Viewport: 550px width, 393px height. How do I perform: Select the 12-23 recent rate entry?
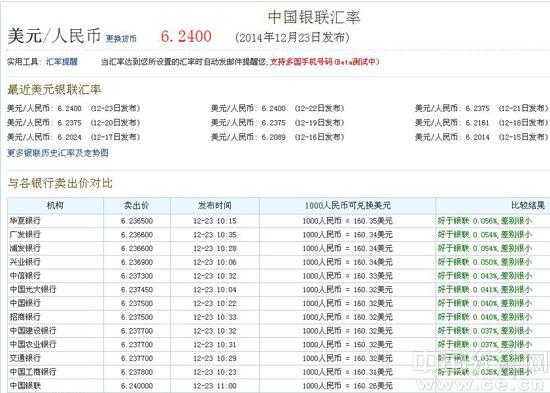[74, 108]
